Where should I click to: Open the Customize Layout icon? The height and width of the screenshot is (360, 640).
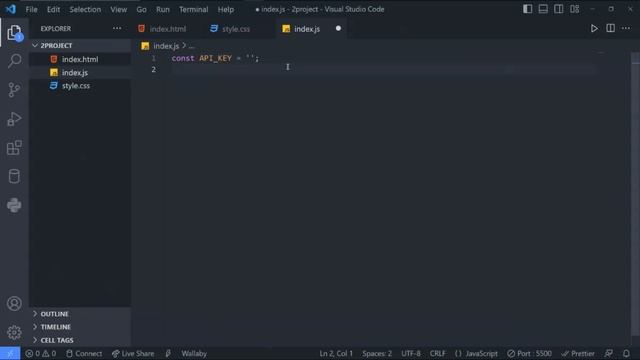(x=574, y=9)
